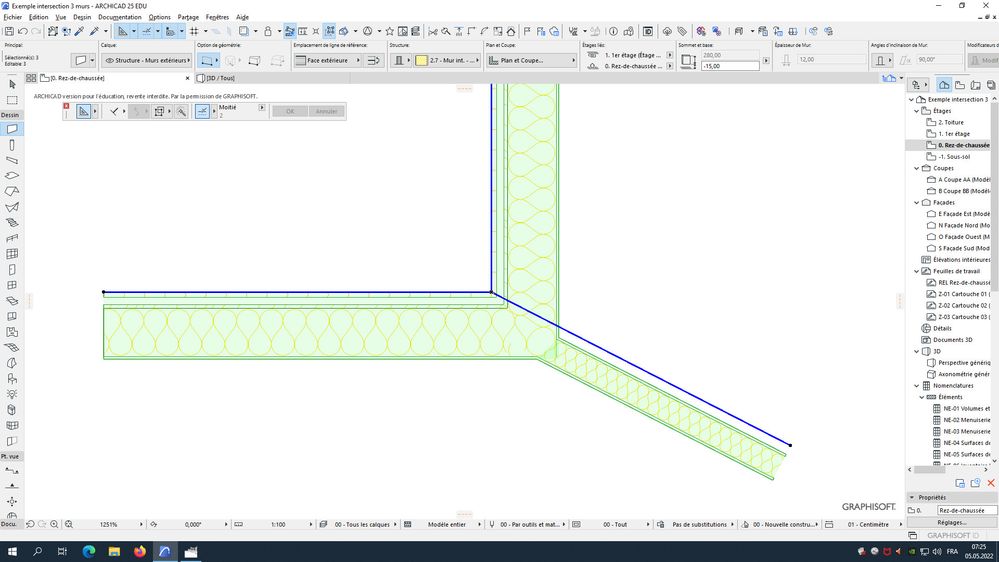This screenshot has height=562, width=999.
Task: Click the red delete X in the navigator
Action: 990,483
